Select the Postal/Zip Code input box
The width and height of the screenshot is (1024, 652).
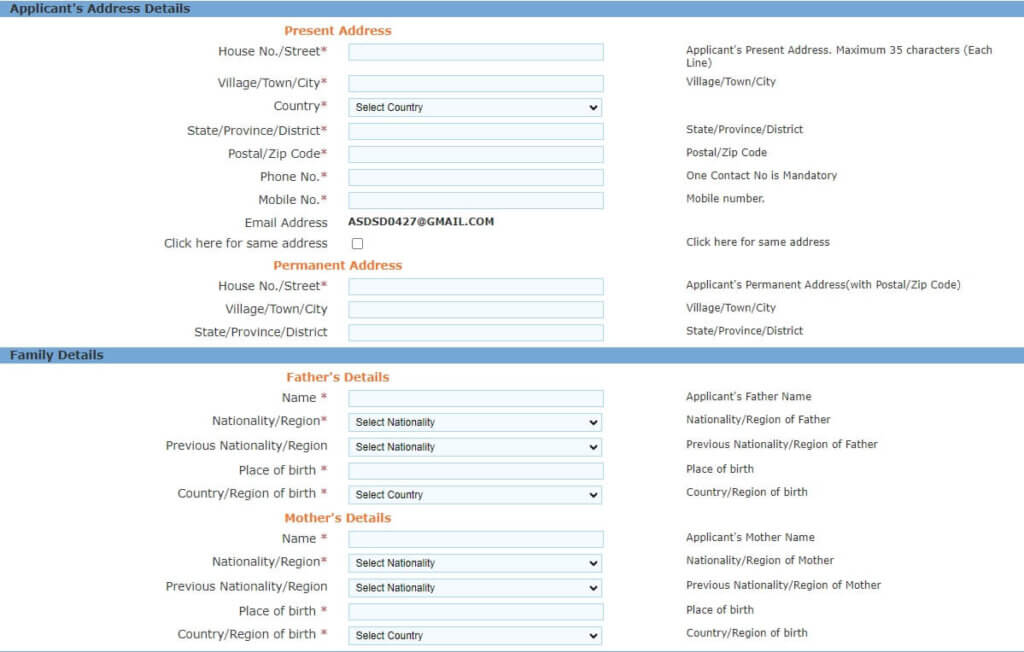[475, 154]
